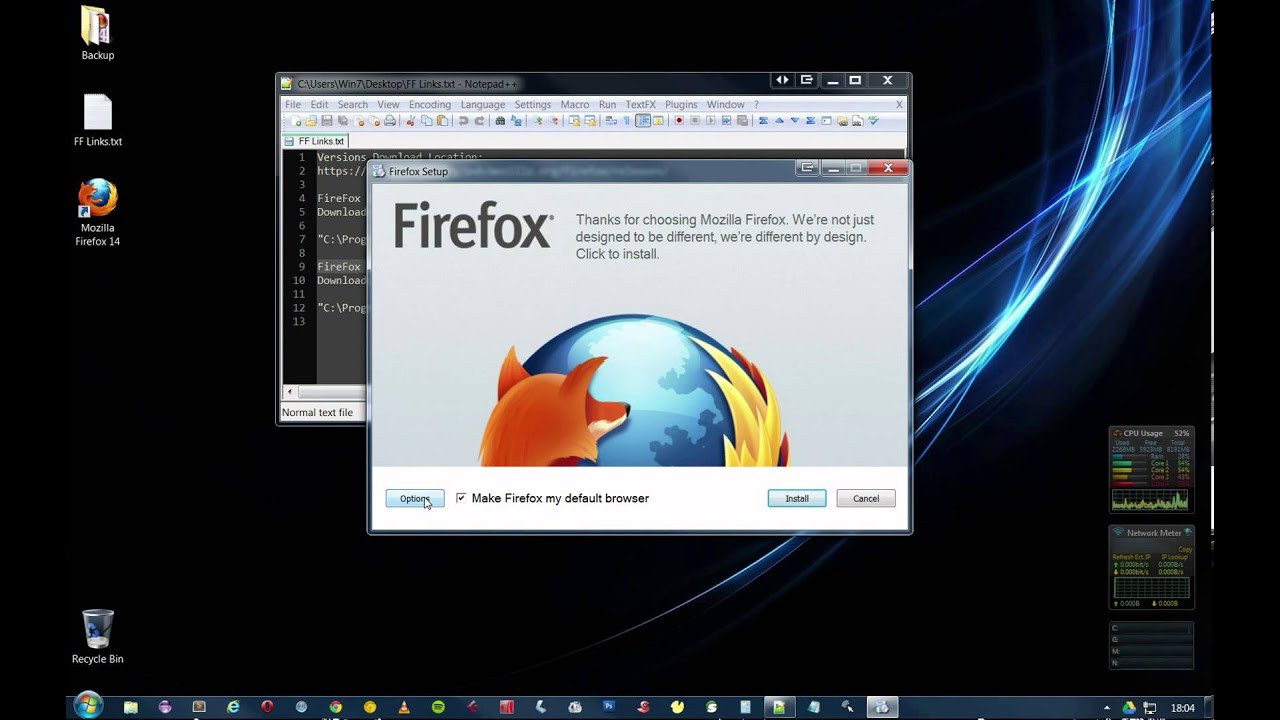
Task: Click the Install button in Firefox Setup
Action: [x=797, y=498]
